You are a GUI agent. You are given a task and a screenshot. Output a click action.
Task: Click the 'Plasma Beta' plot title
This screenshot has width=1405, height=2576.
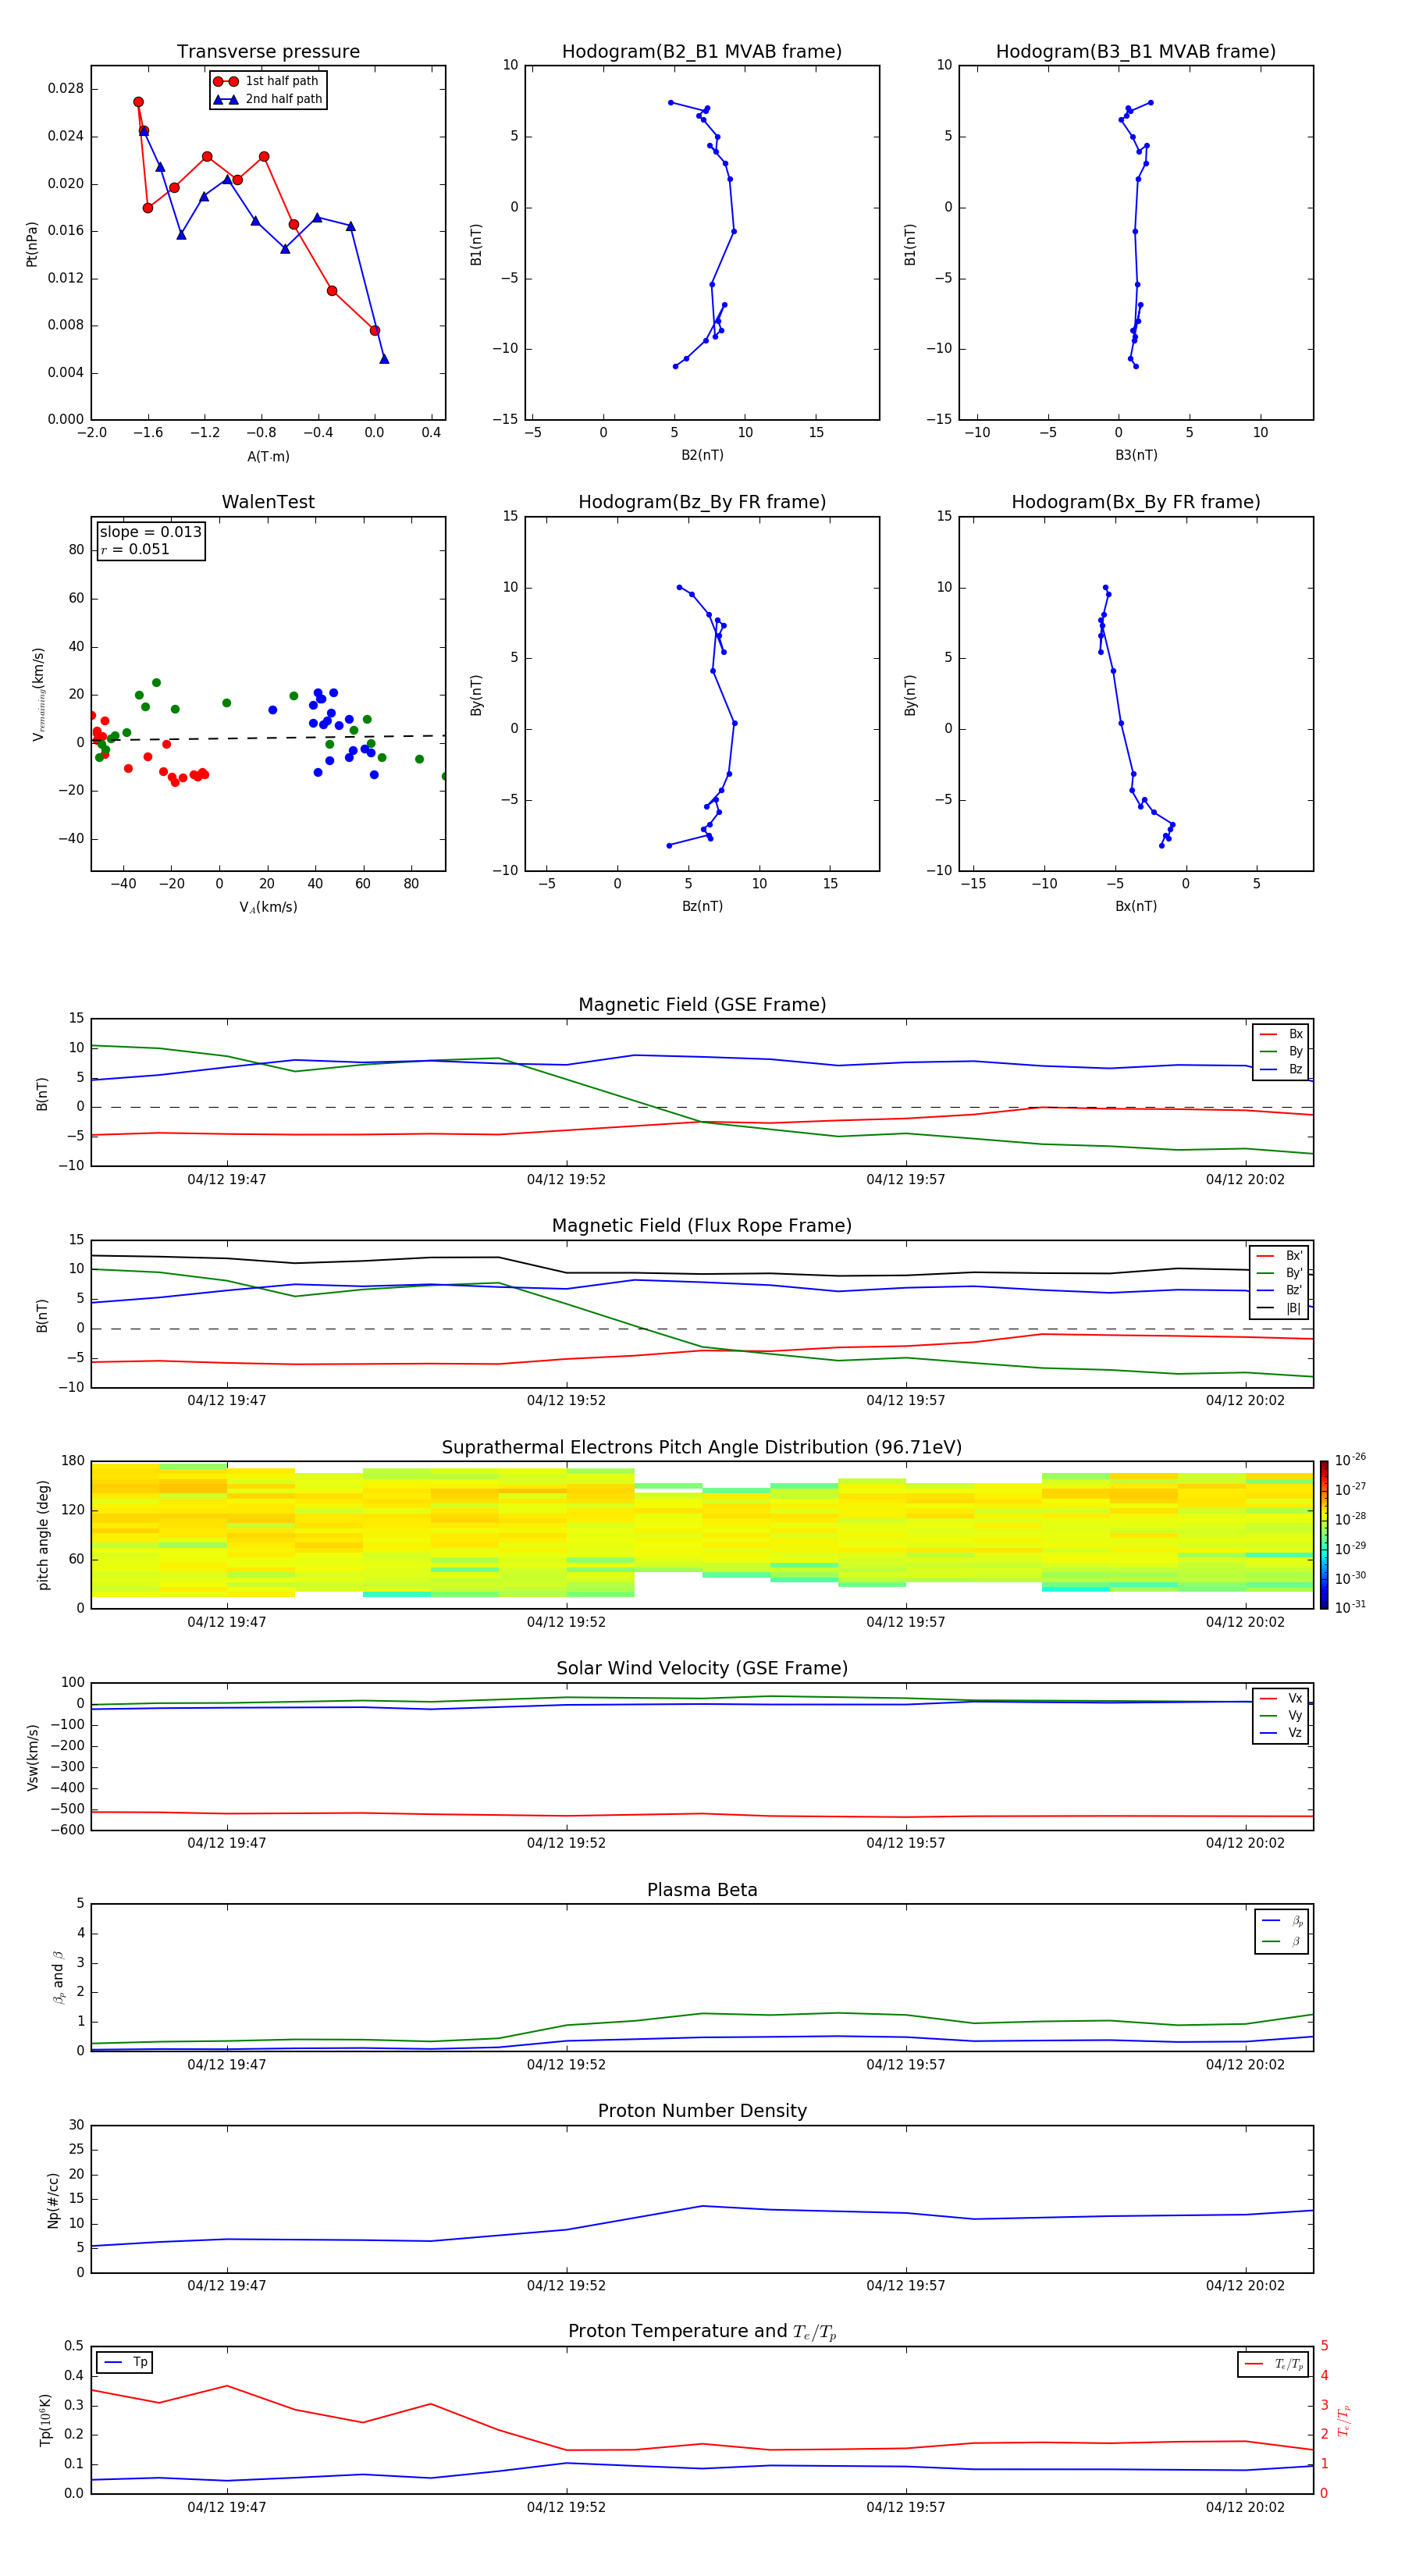click(x=702, y=1890)
